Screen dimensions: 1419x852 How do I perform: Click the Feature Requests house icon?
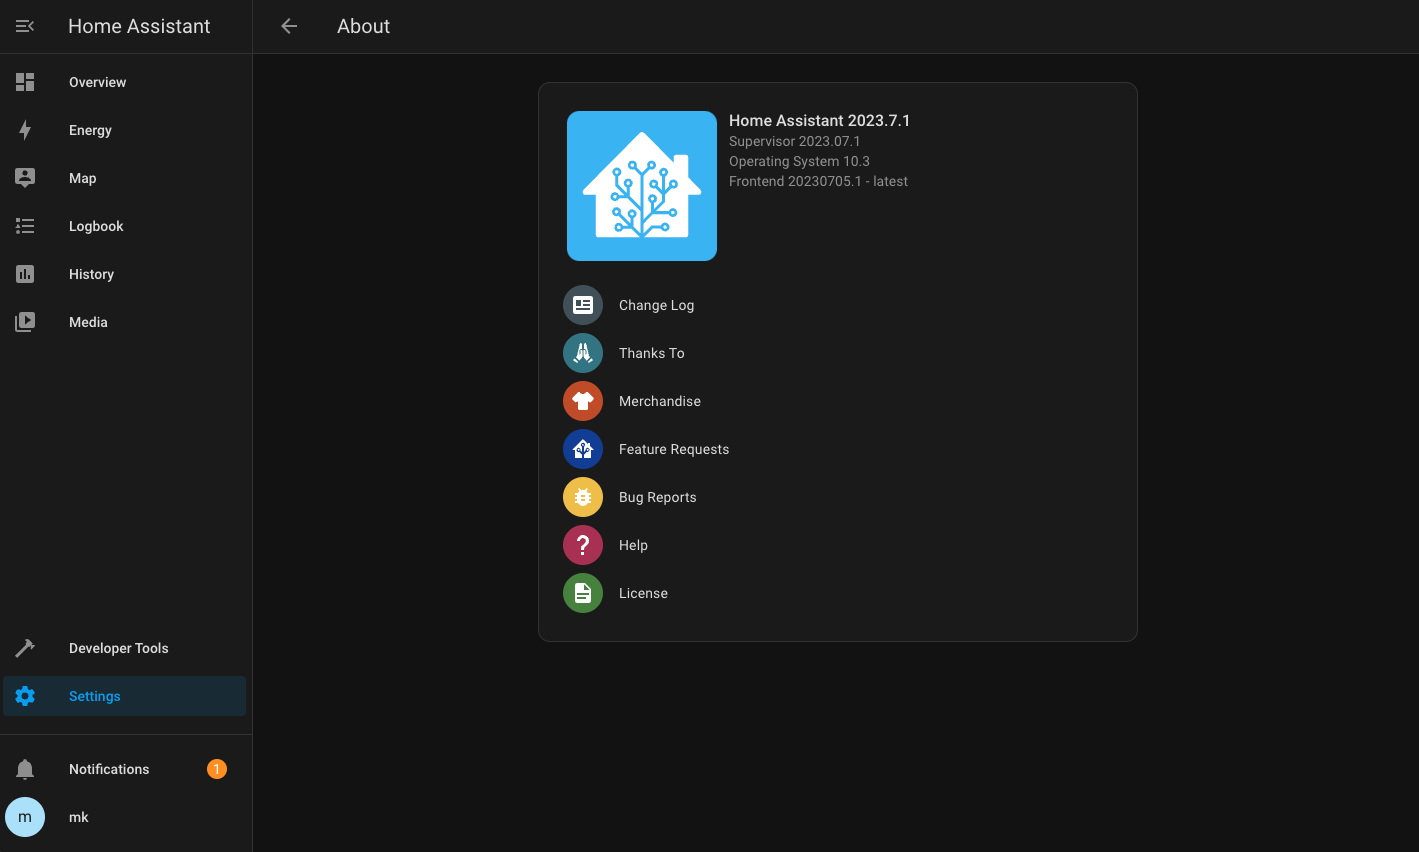coord(583,449)
